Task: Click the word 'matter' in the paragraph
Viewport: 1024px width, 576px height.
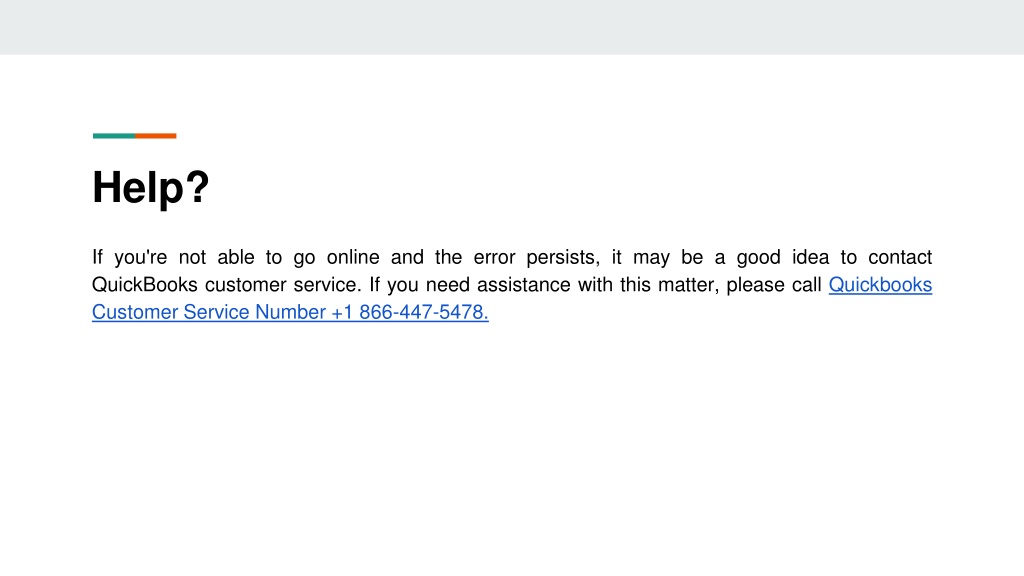Action: click(686, 285)
